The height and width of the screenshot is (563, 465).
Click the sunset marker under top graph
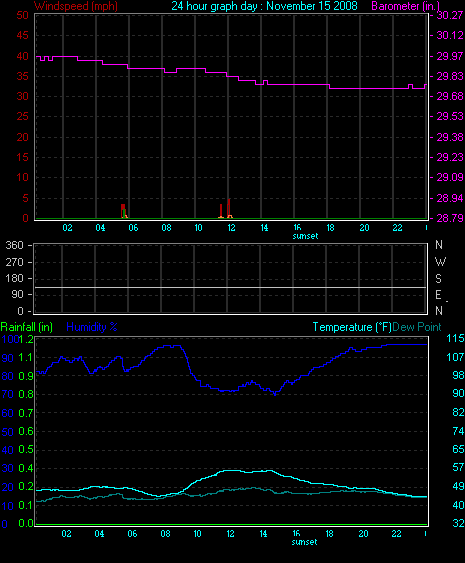pyautogui.click(x=305, y=236)
